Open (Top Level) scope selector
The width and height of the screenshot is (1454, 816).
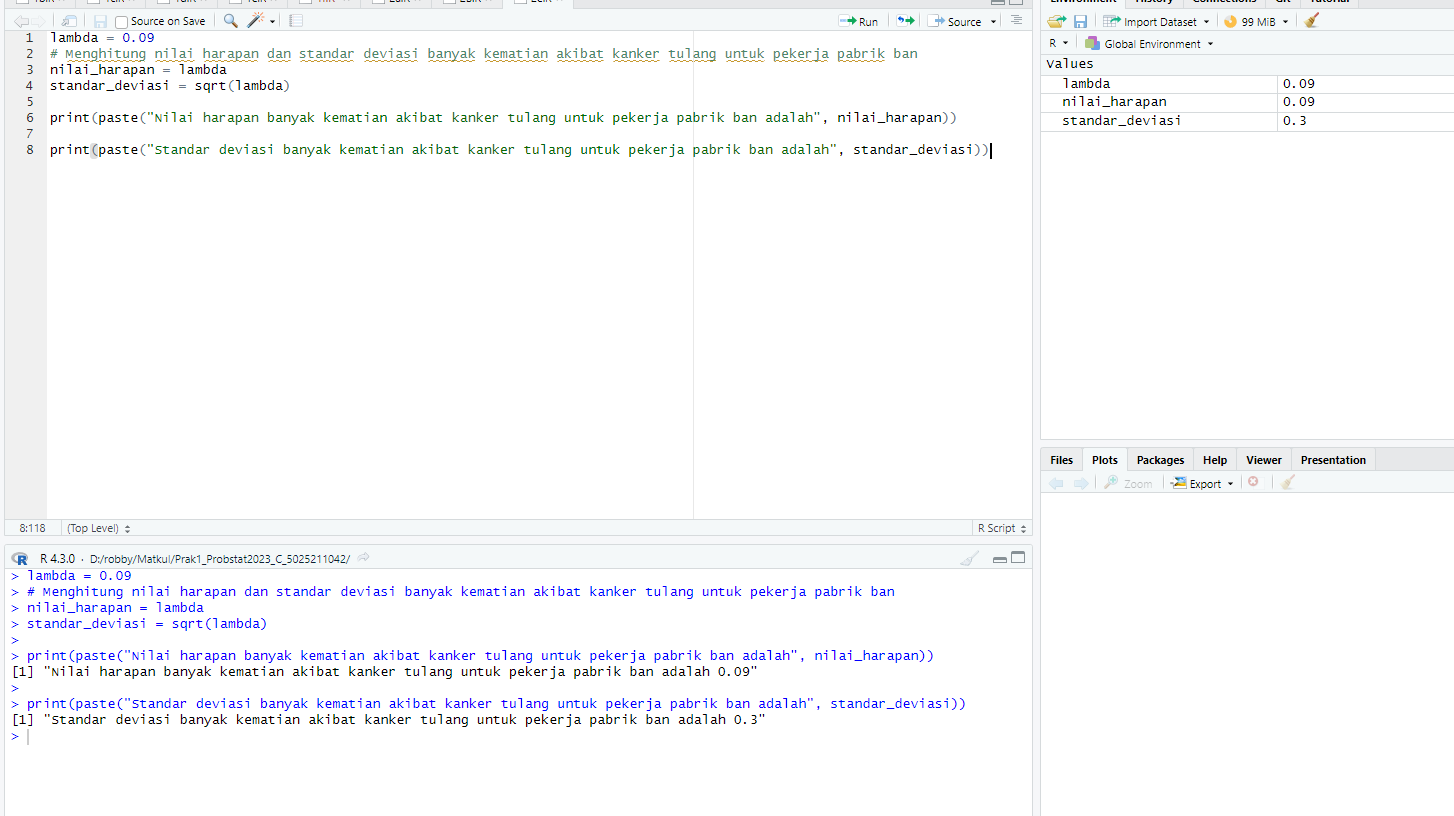point(99,528)
